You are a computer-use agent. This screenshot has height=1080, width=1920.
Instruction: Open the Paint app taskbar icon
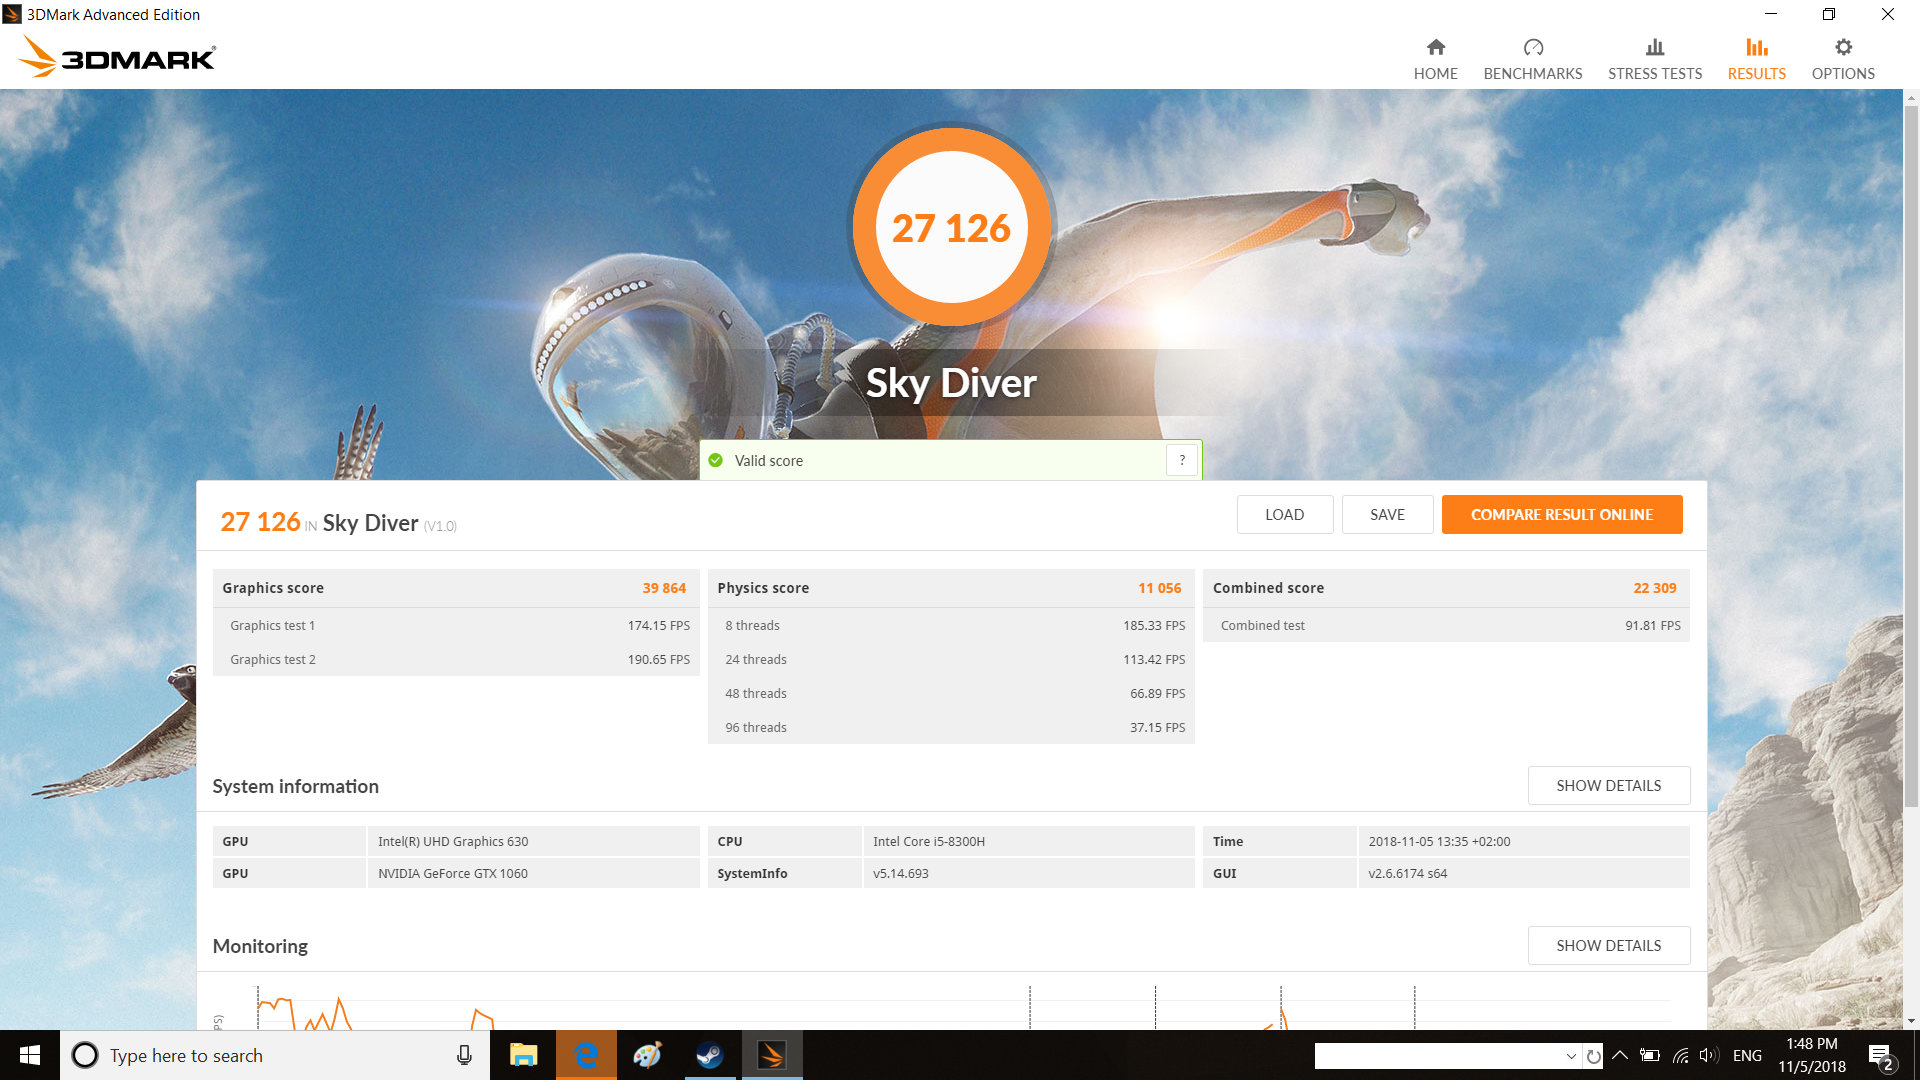647,1055
